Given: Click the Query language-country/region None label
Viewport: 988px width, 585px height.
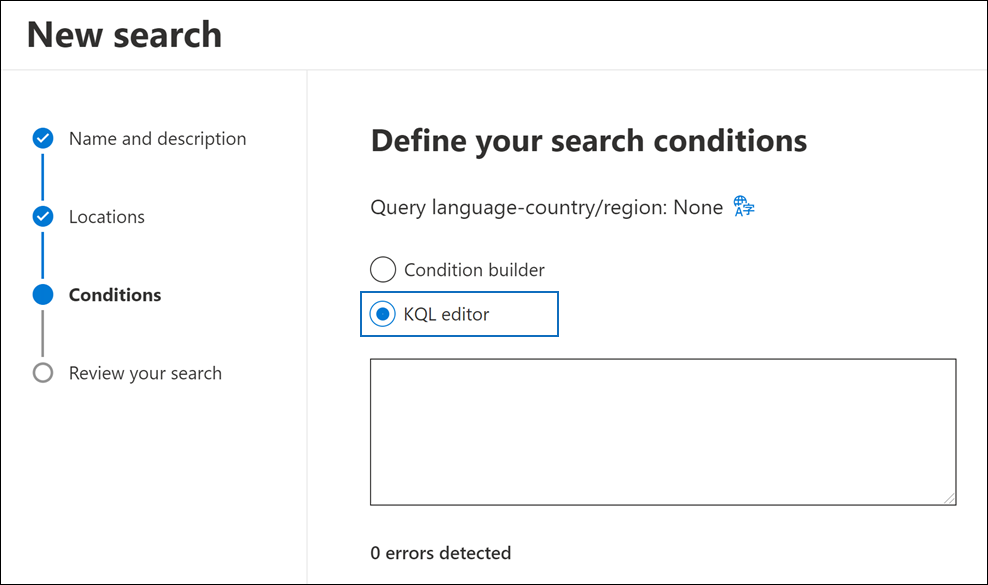Looking at the screenshot, I should (546, 206).
